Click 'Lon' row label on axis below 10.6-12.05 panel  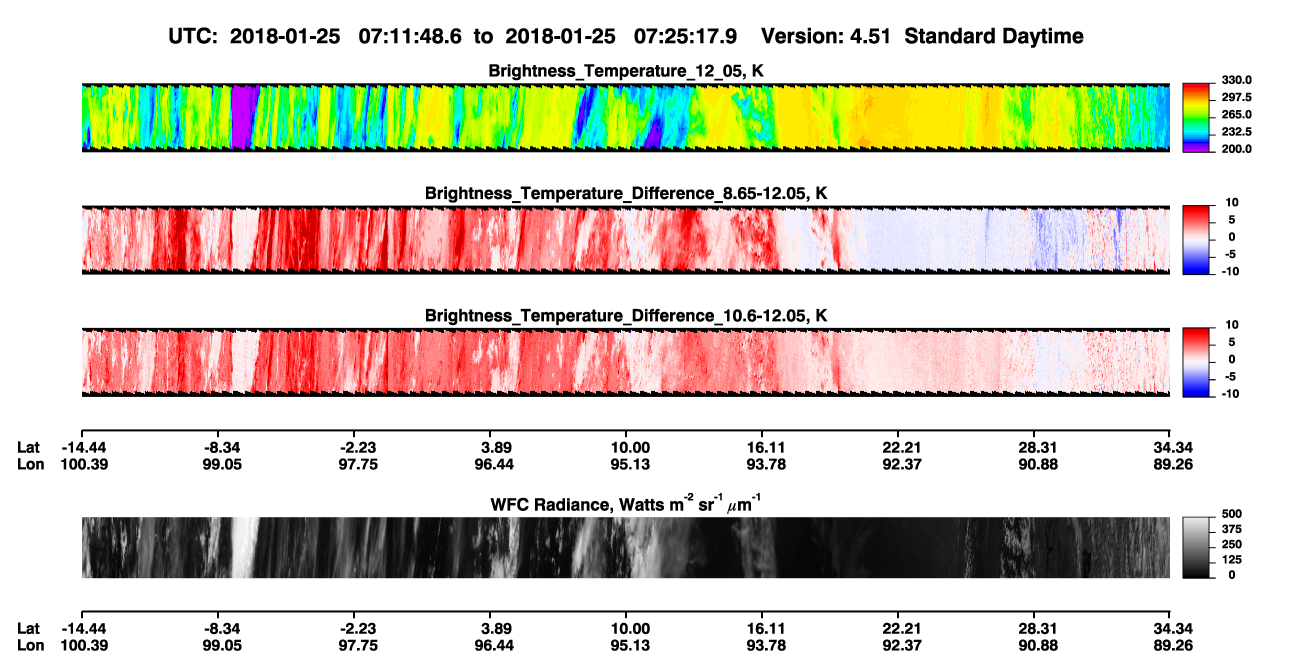coord(30,464)
